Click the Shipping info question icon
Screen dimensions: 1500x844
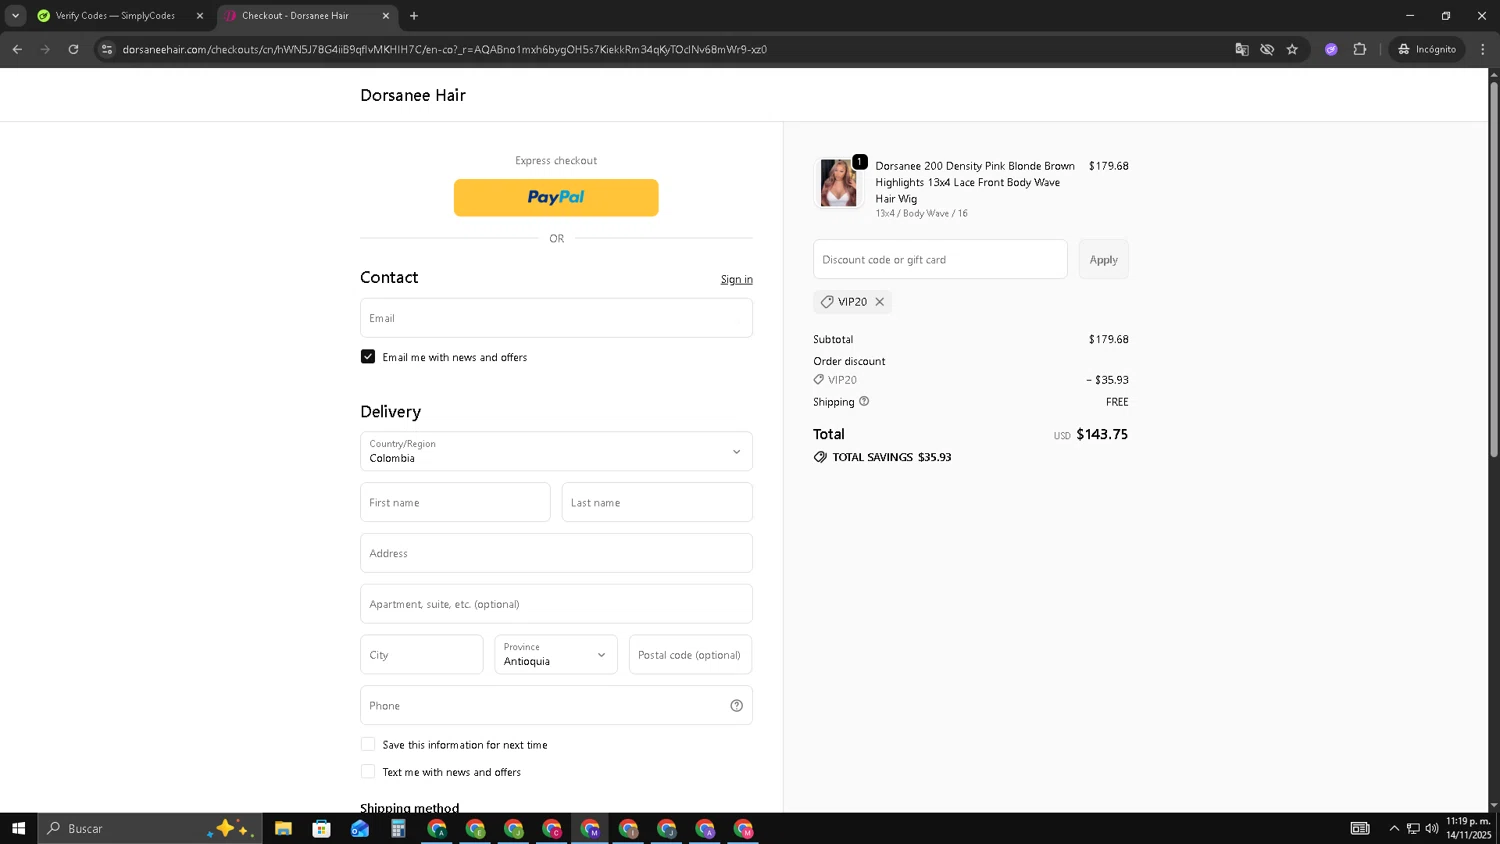coord(864,401)
